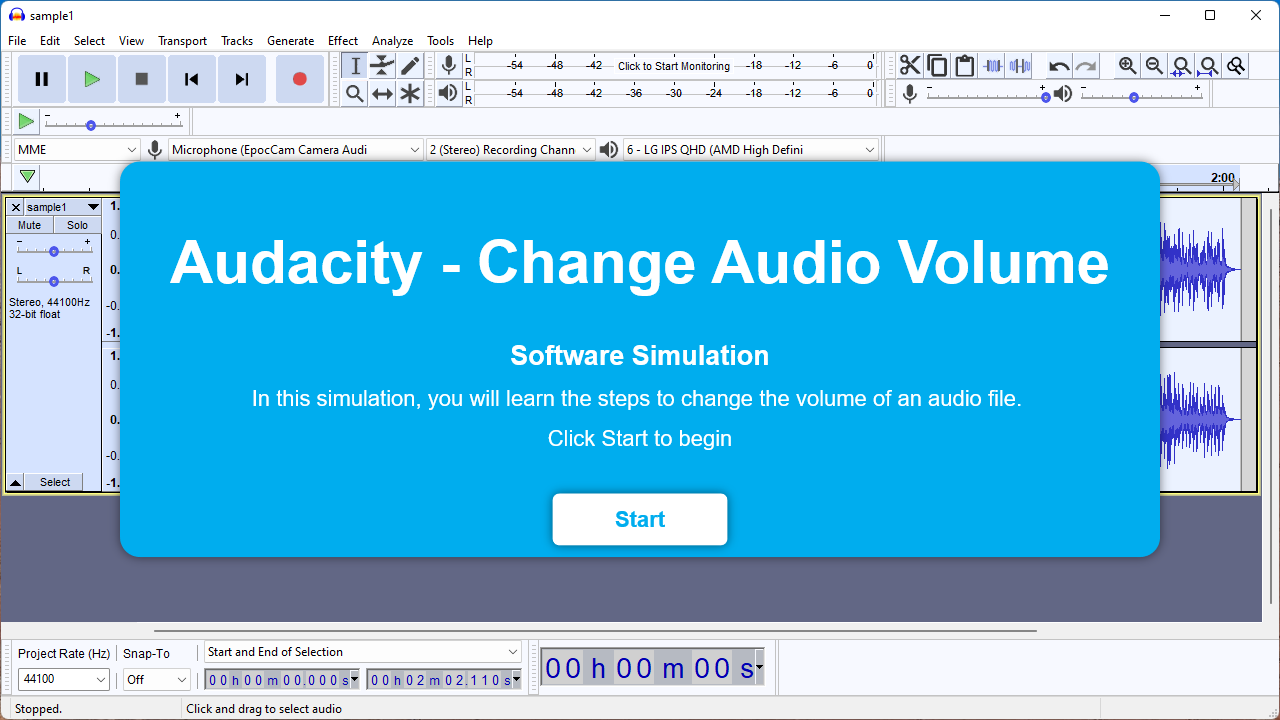Click the Zoom In magnifier icon
Viewport: 1280px width, 720px height.
point(1127,66)
